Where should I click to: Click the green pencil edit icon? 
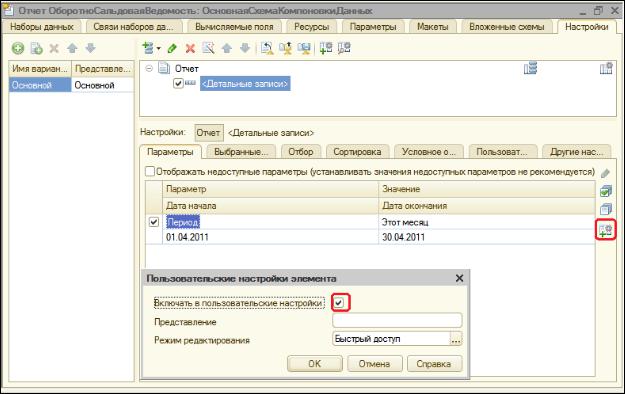click(x=172, y=48)
